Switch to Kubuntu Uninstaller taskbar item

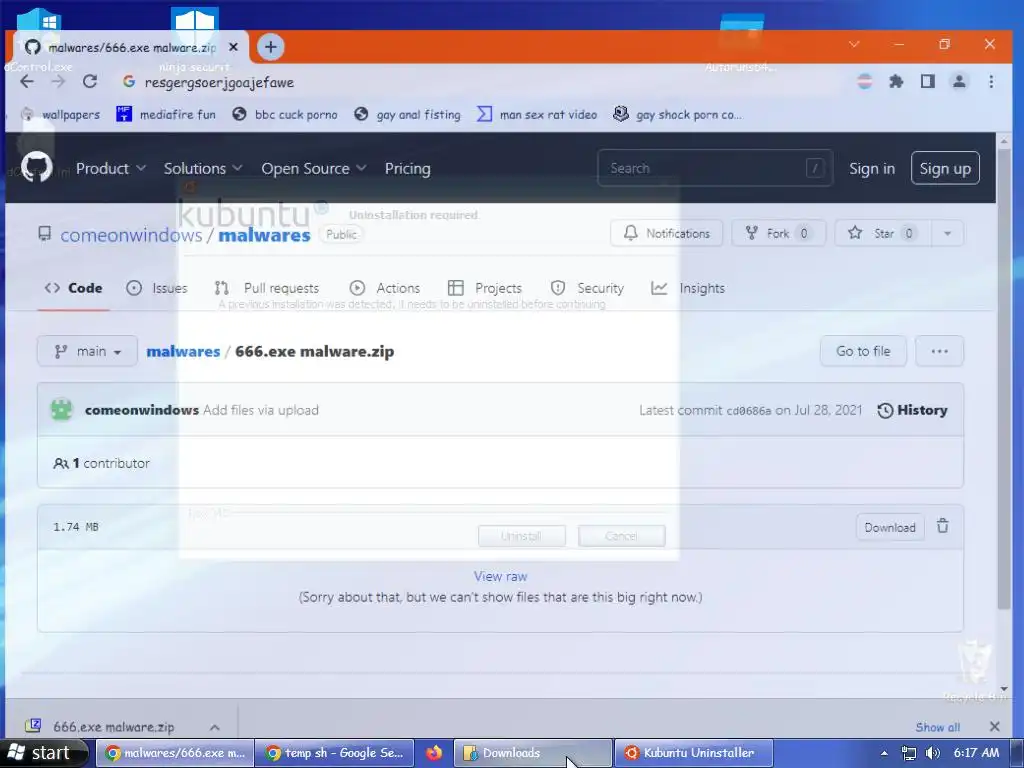tap(694, 753)
